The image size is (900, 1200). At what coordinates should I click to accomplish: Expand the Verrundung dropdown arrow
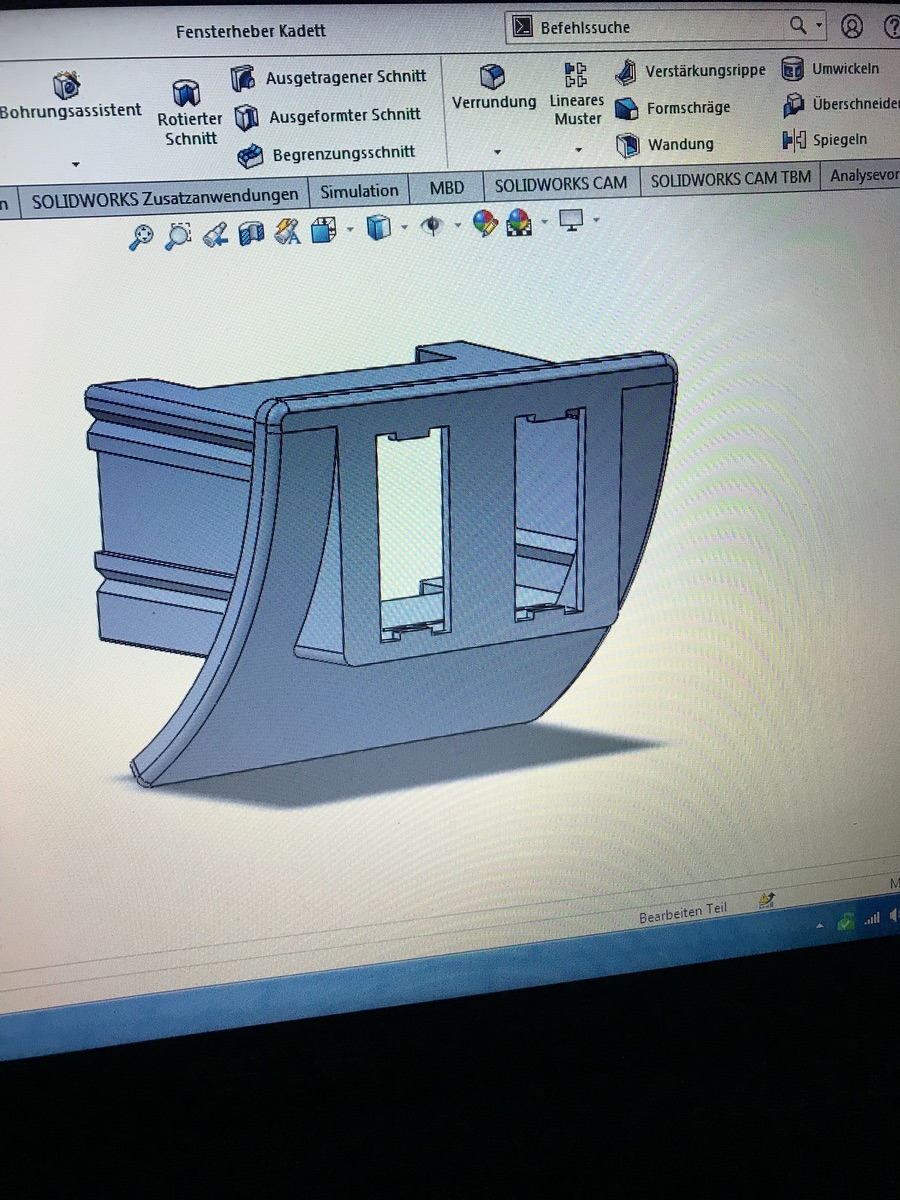click(x=497, y=152)
